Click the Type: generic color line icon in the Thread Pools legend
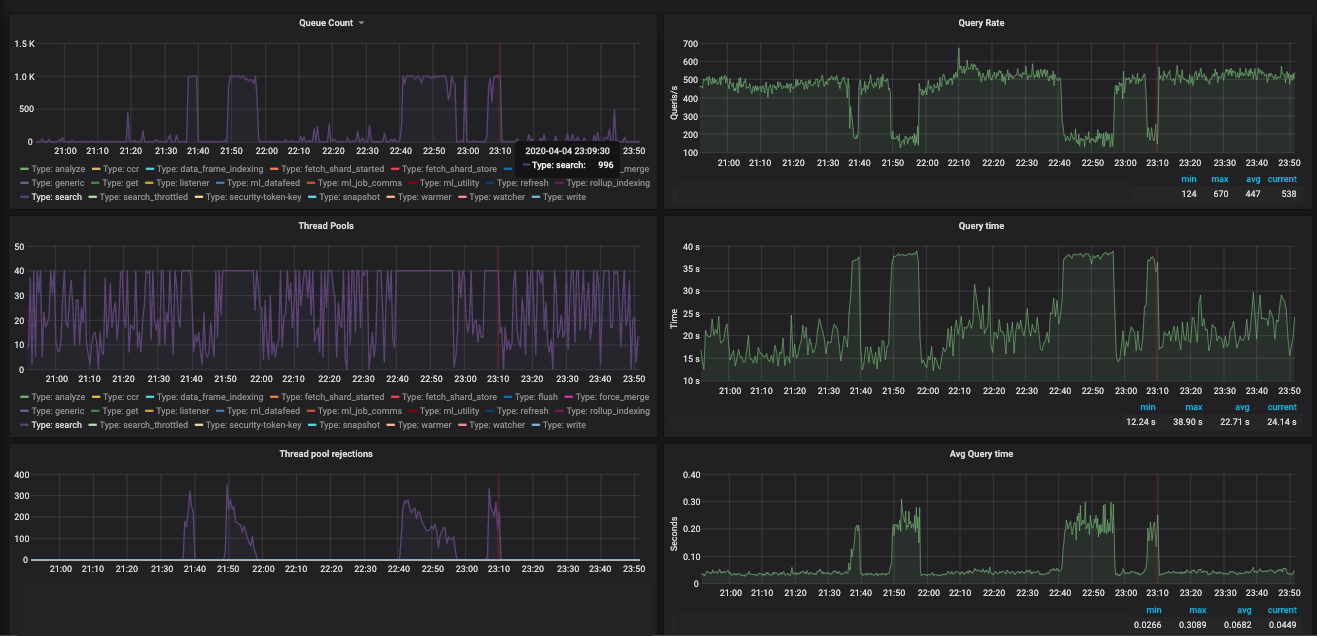Image resolution: width=1317 pixels, height=636 pixels. tap(24, 411)
